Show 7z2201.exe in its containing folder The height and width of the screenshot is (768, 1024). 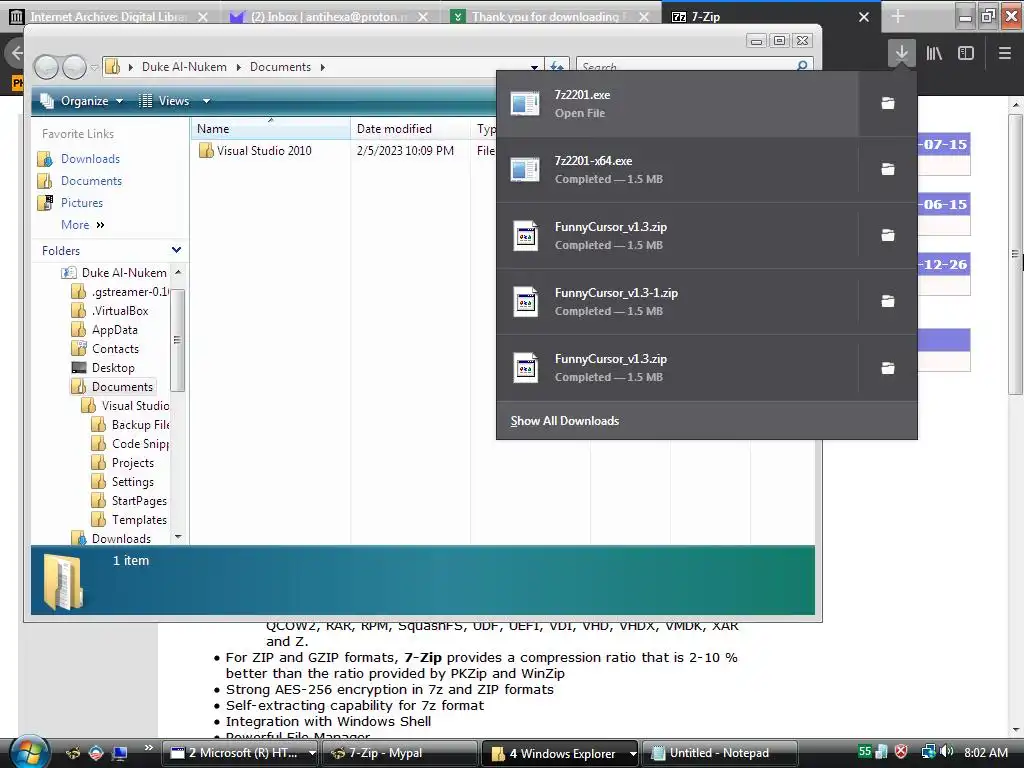click(x=888, y=103)
